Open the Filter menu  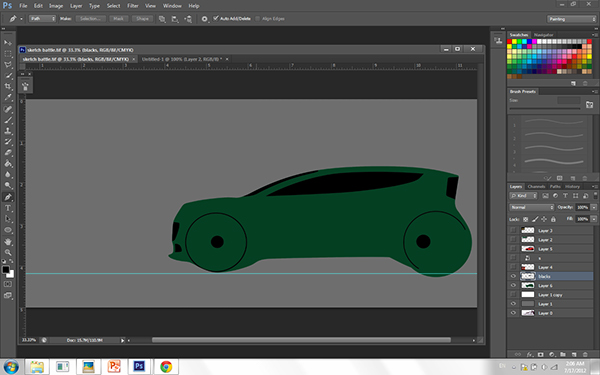(x=133, y=6)
